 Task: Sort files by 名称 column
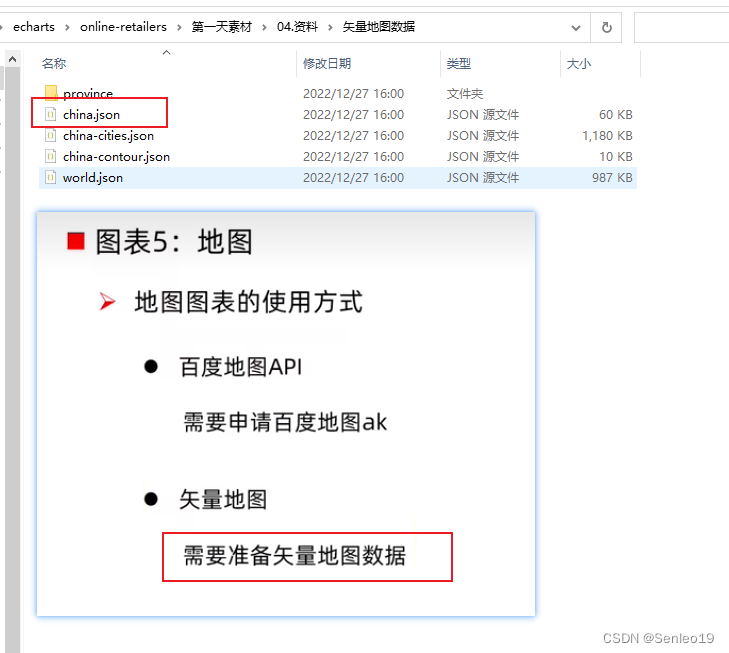click(54, 63)
